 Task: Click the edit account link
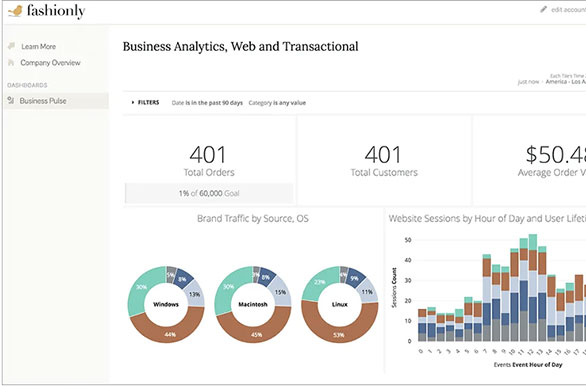[x=568, y=10]
